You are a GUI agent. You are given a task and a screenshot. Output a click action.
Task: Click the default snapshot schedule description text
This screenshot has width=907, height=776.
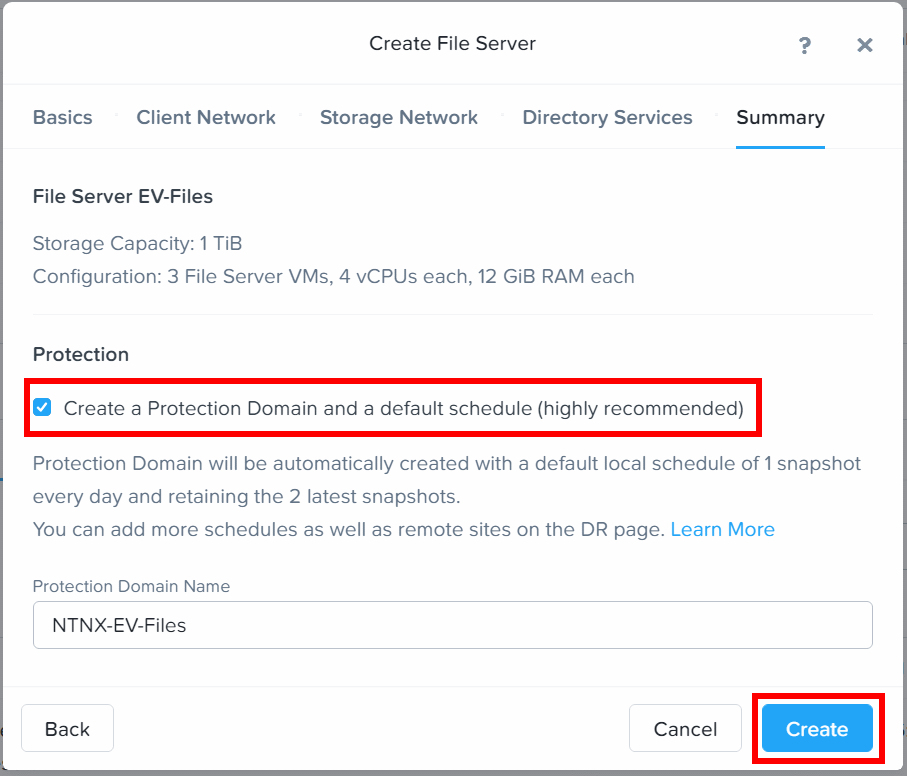(x=446, y=480)
